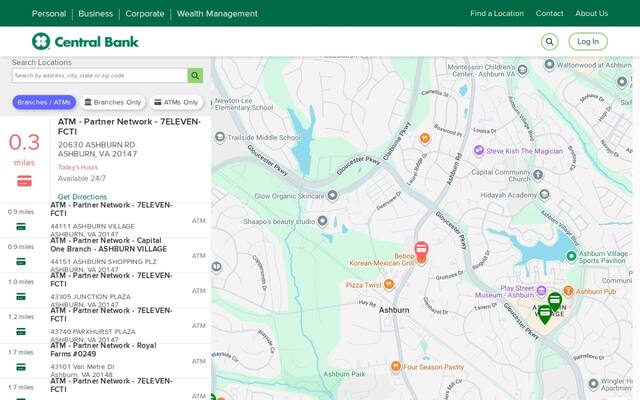Open Corporate menu

point(145,13)
